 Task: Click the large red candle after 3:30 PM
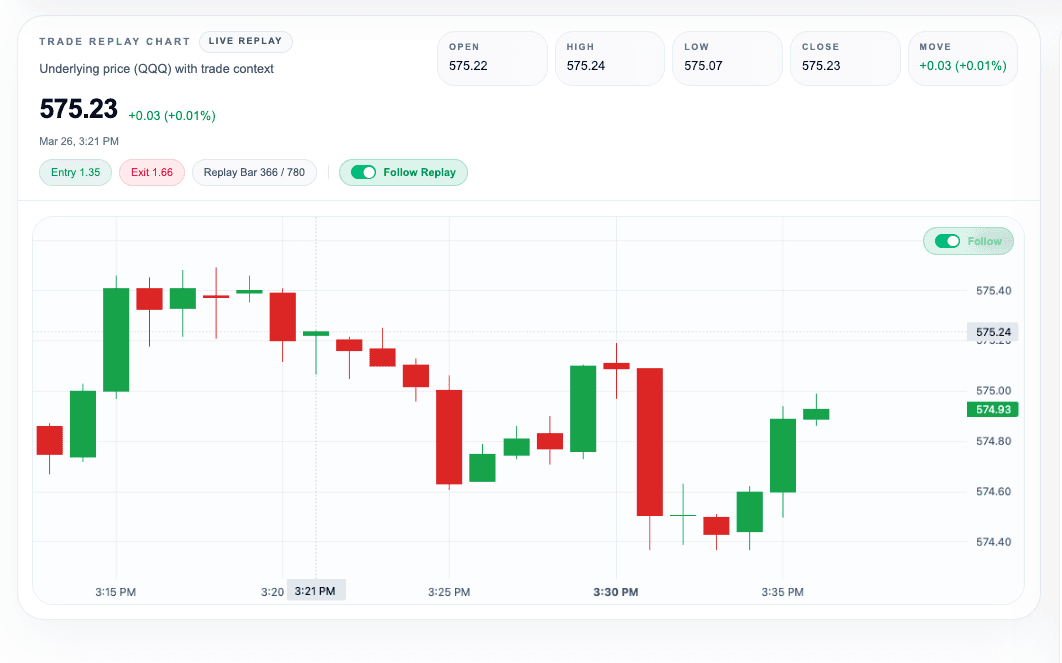pos(650,442)
